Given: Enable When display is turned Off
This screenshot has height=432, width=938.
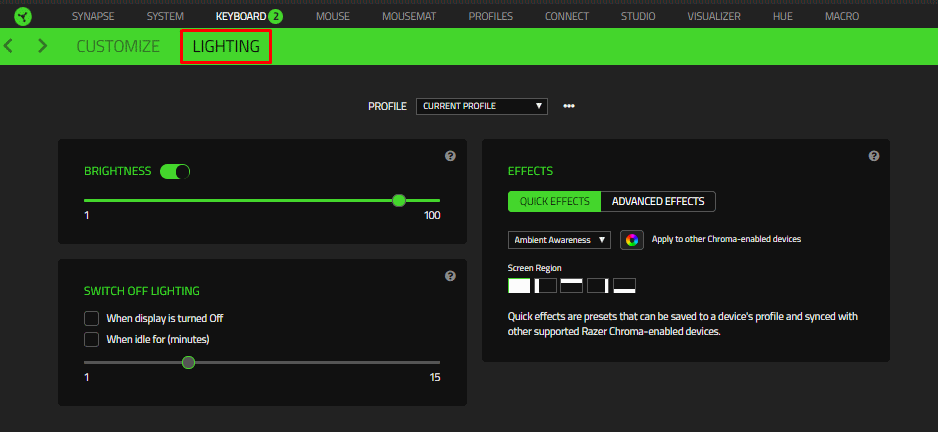Looking at the screenshot, I should tap(92, 318).
